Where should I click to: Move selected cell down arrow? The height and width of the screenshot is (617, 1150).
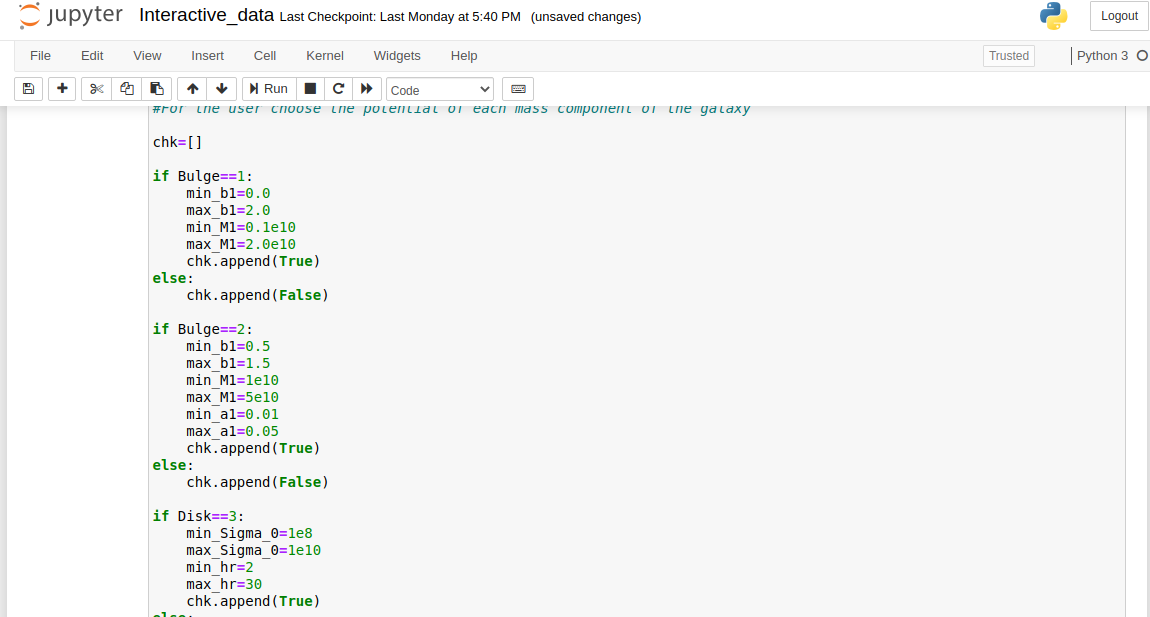coord(221,89)
